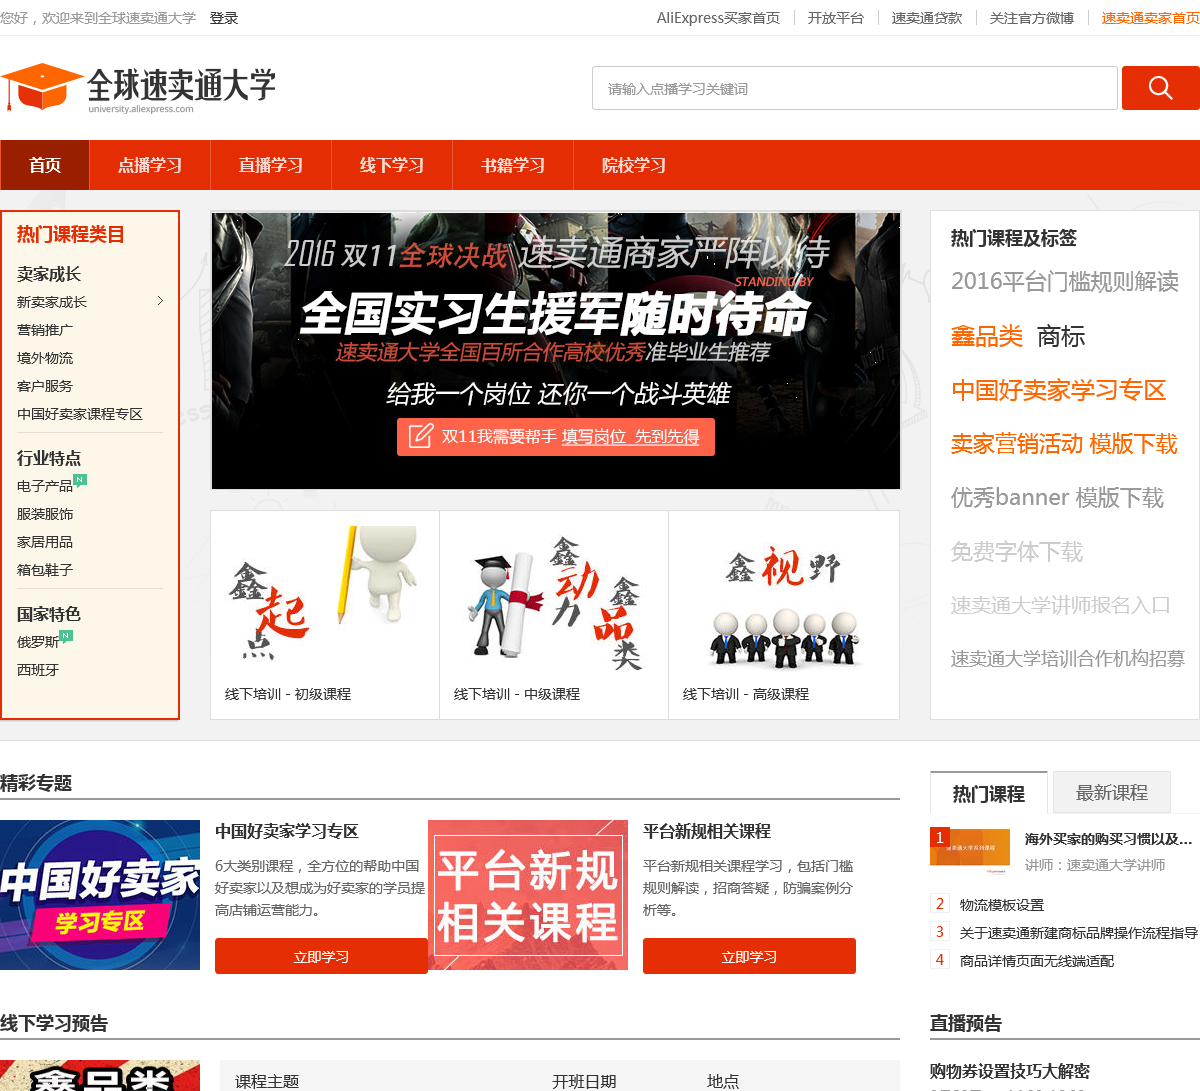Select 俄罗斯 country category

[38, 642]
